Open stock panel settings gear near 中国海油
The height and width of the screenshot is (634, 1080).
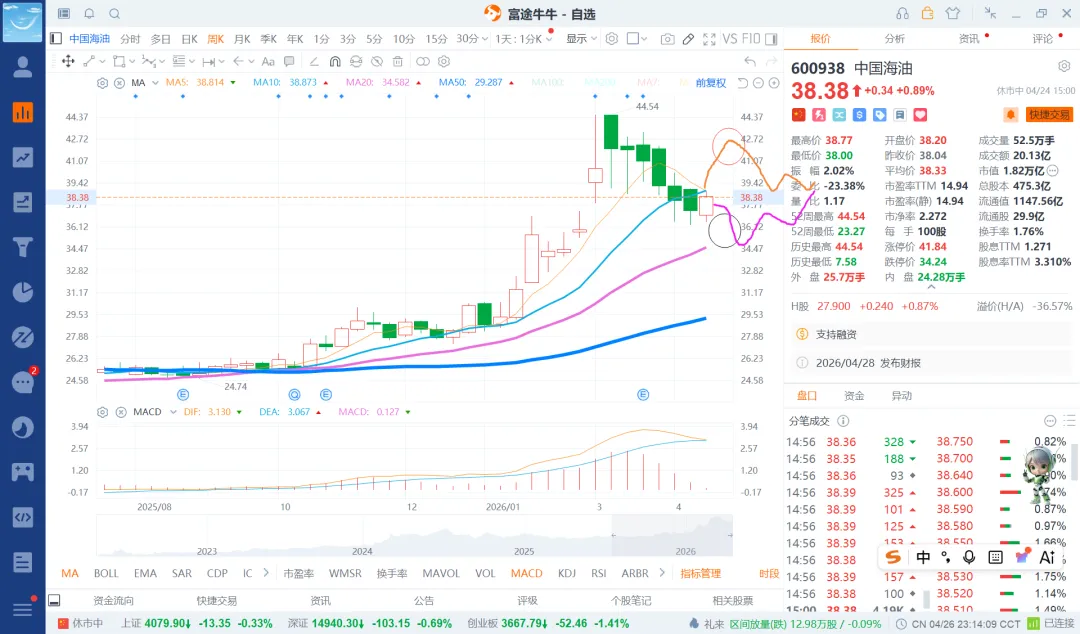pos(1064,66)
